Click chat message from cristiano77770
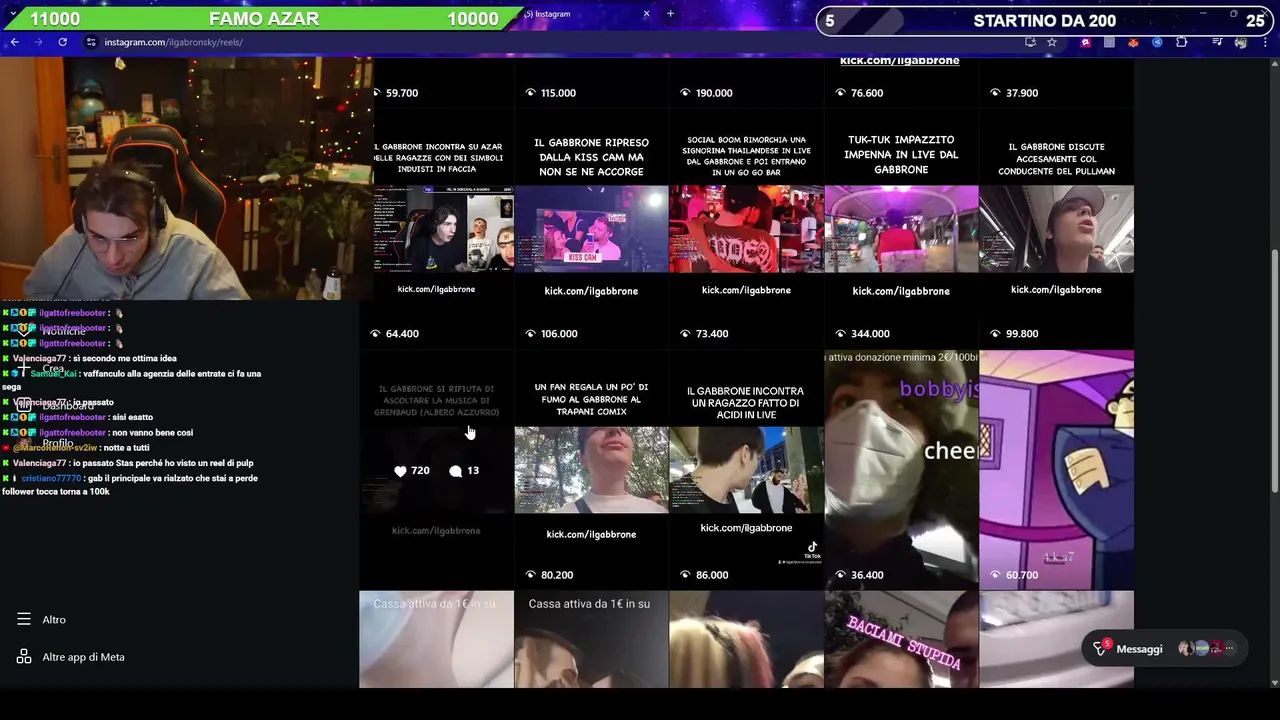1280x720 pixels. (x=130, y=485)
